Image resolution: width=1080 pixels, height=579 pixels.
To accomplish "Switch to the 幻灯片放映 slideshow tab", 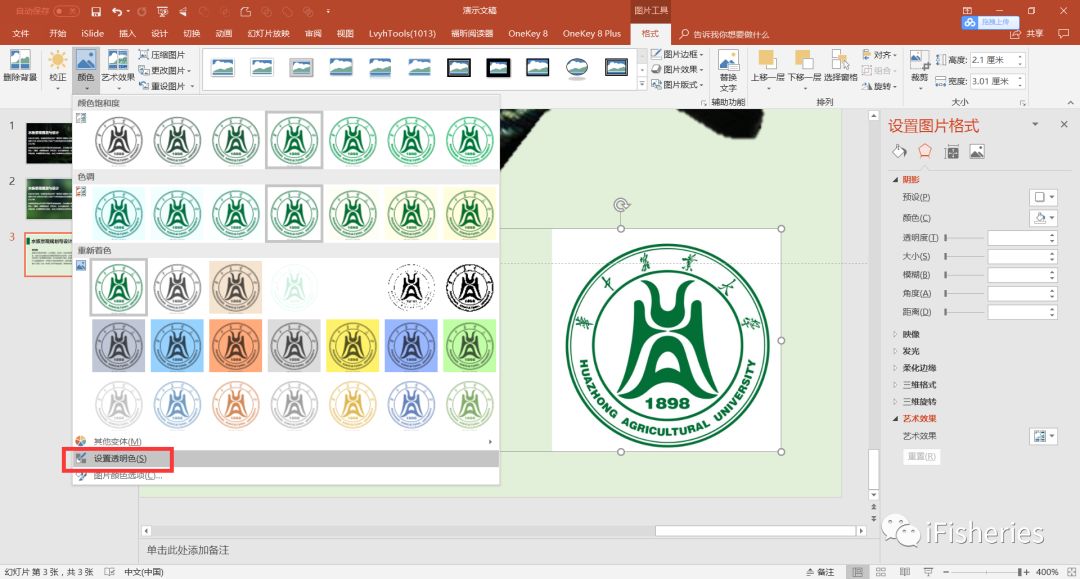I will click(x=269, y=33).
